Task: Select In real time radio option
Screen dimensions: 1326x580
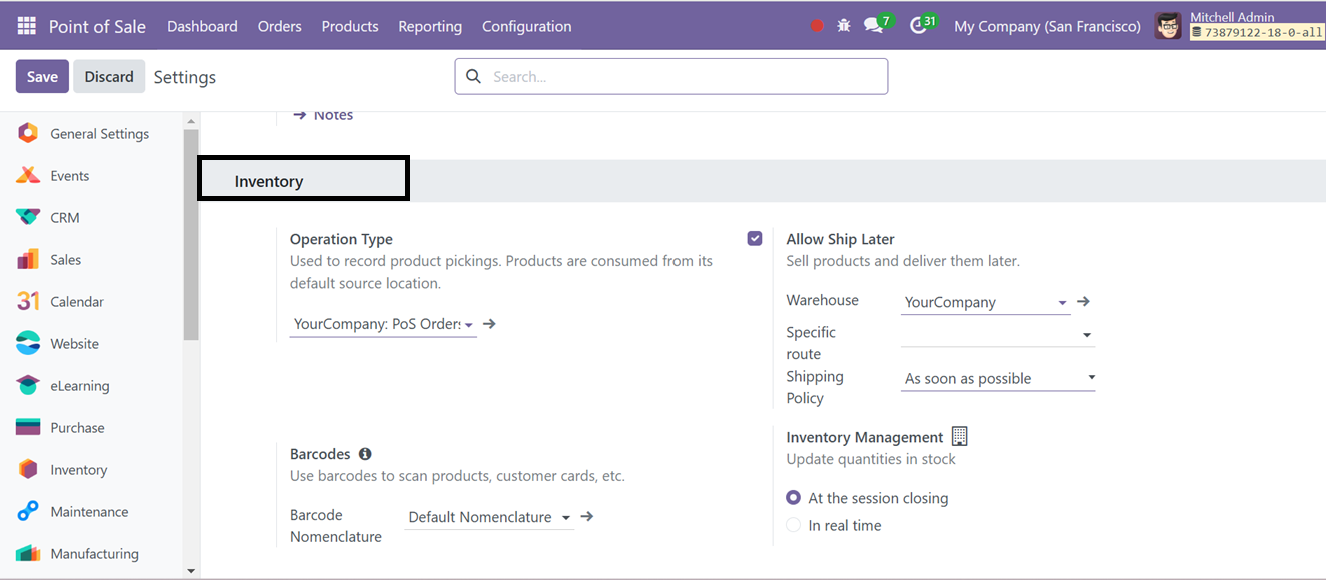Action: pos(794,525)
